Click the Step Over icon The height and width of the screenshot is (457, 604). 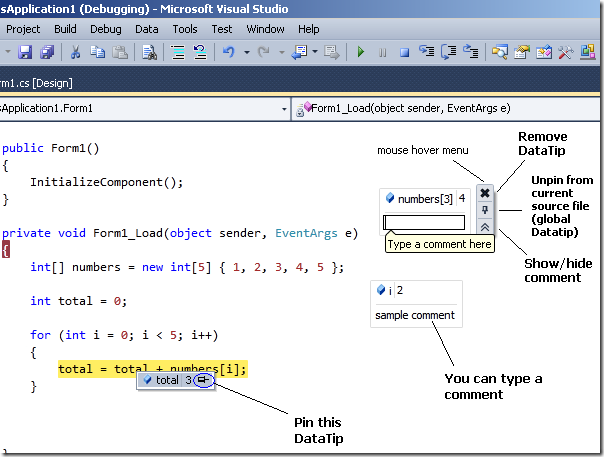tap(448, 52)
